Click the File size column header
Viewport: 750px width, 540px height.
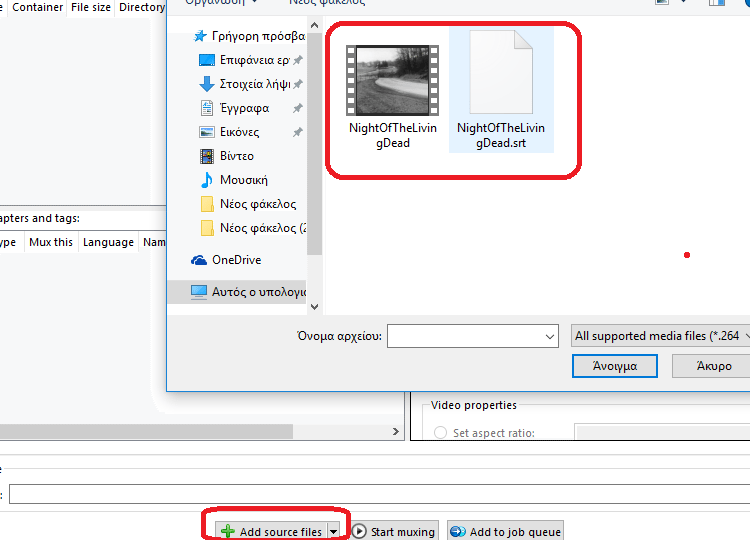[91, 8]
